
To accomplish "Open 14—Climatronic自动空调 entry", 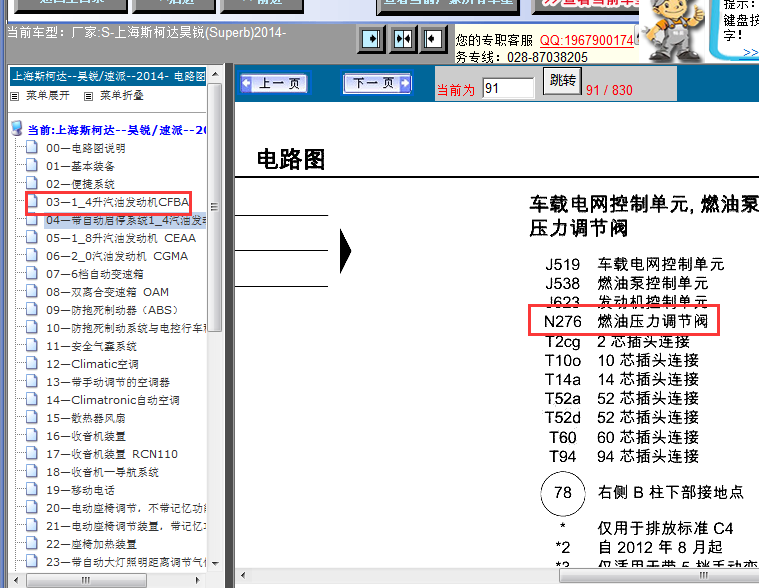I will coord(113,400).
